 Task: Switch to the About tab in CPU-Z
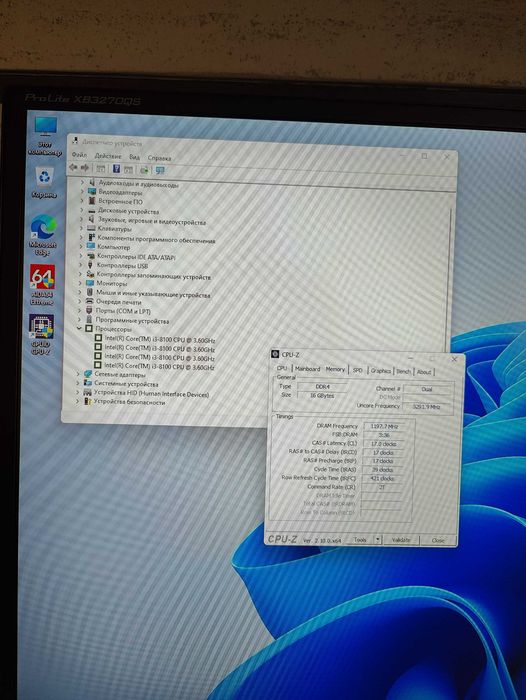[x=424, y=371]
